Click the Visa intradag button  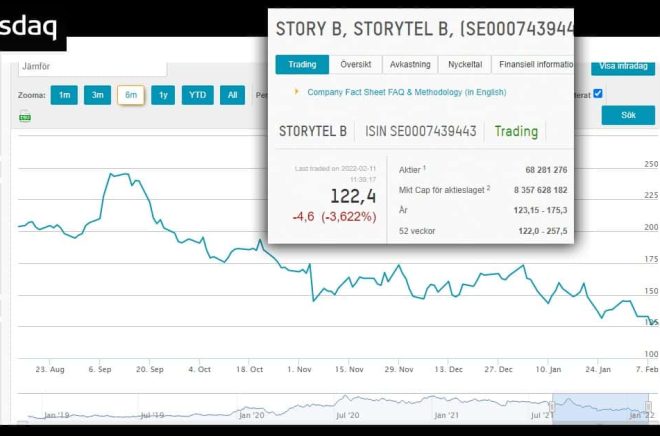coord(623,67)
